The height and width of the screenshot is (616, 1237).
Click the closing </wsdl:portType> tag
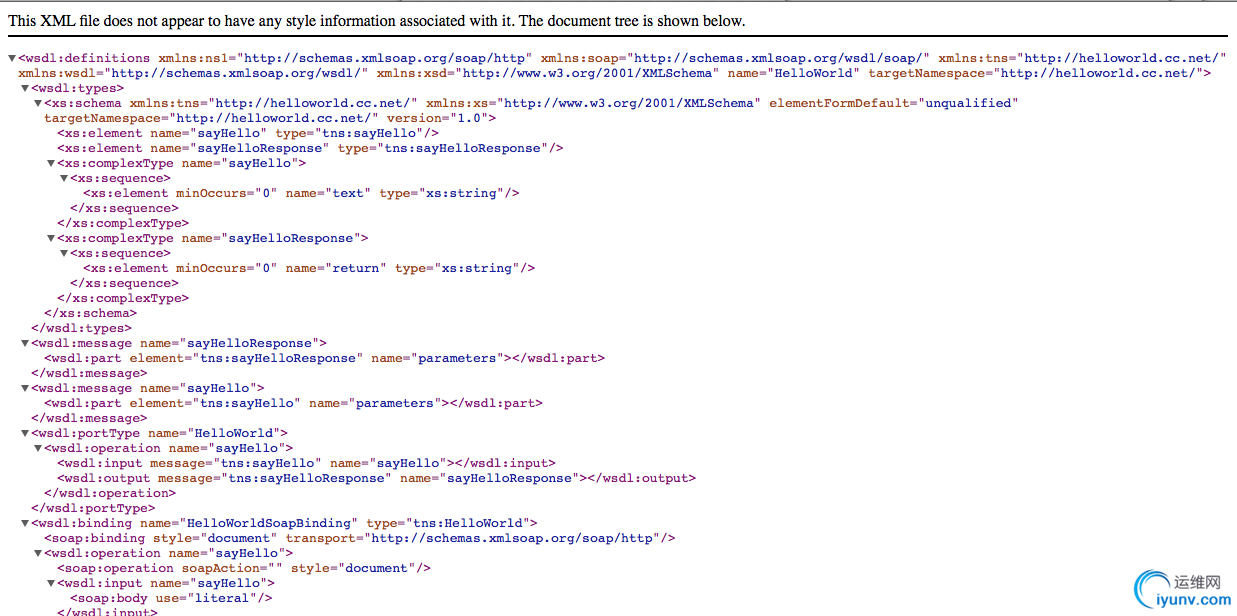pyautogui.click(x=93, y=508)
